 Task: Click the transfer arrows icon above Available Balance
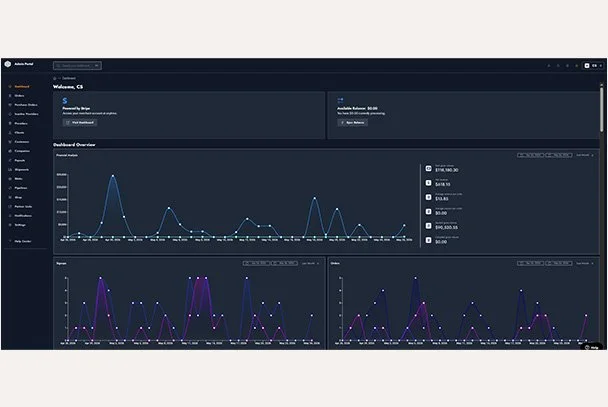coord(340,100)
